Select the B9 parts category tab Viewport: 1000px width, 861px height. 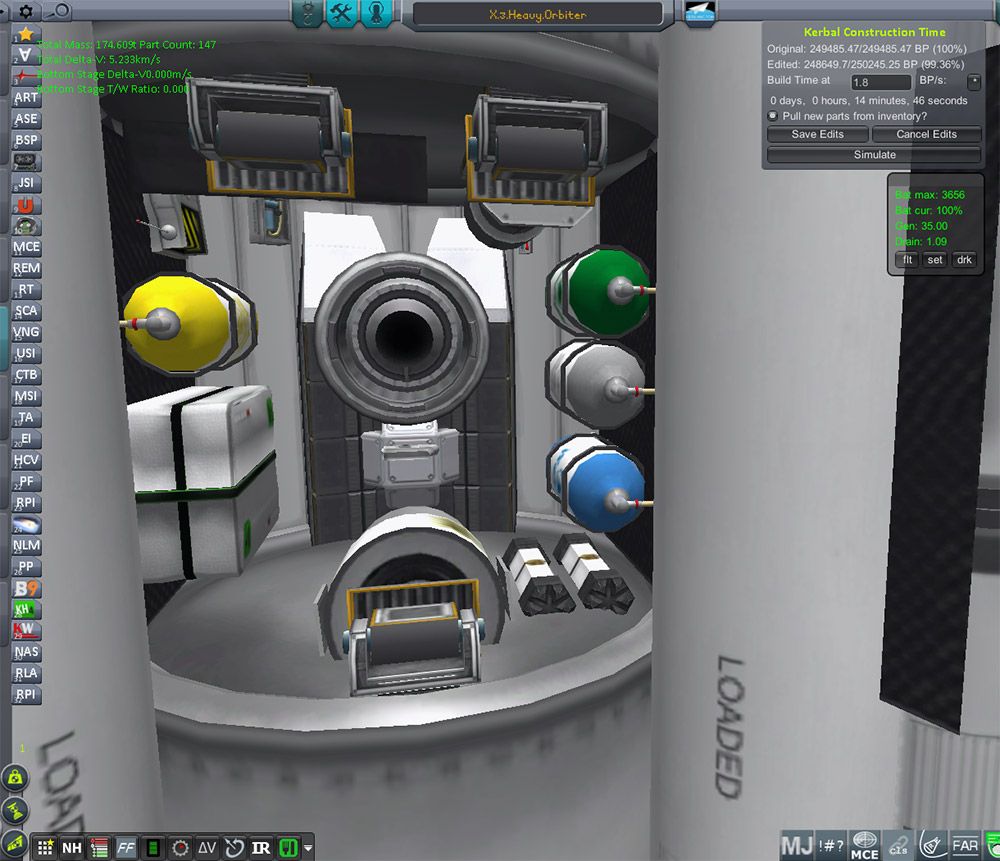(26, 588)
